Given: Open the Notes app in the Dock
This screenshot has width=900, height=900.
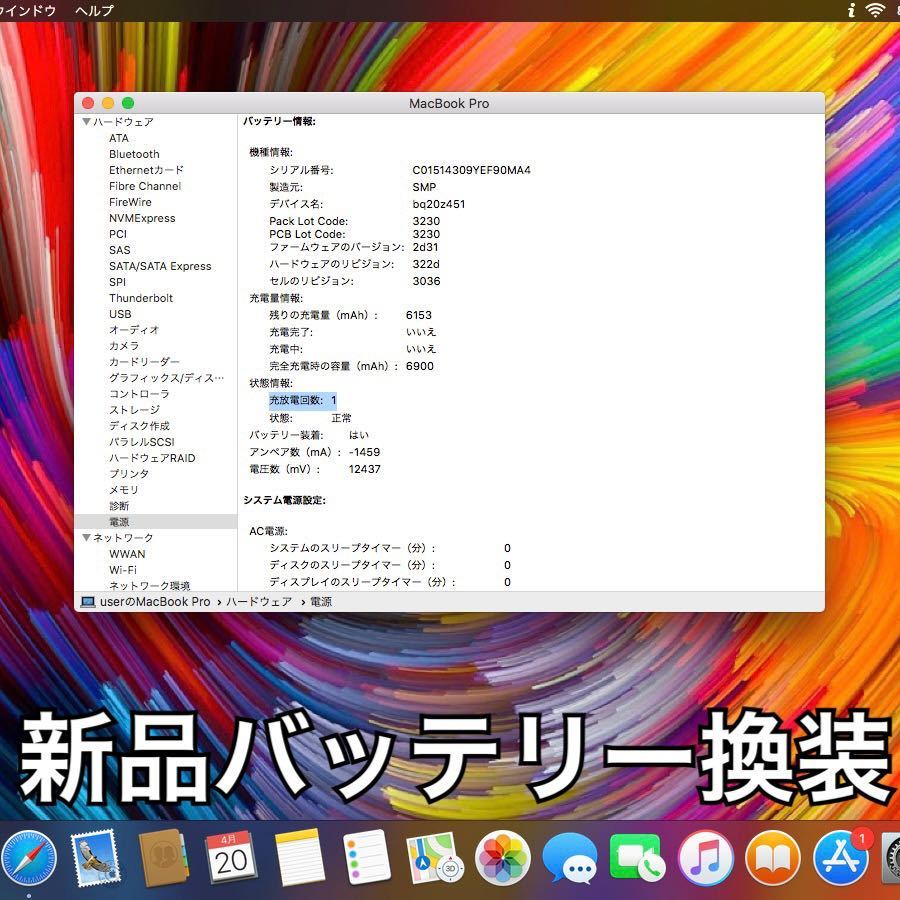Looking at the screenshot, I should 298,859.
